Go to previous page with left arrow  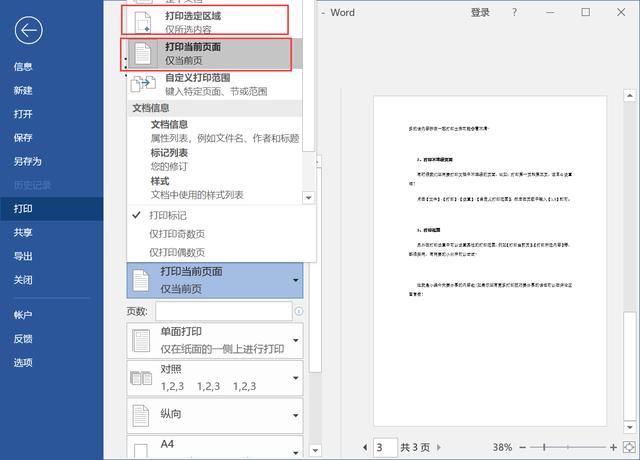pos(363,446)
